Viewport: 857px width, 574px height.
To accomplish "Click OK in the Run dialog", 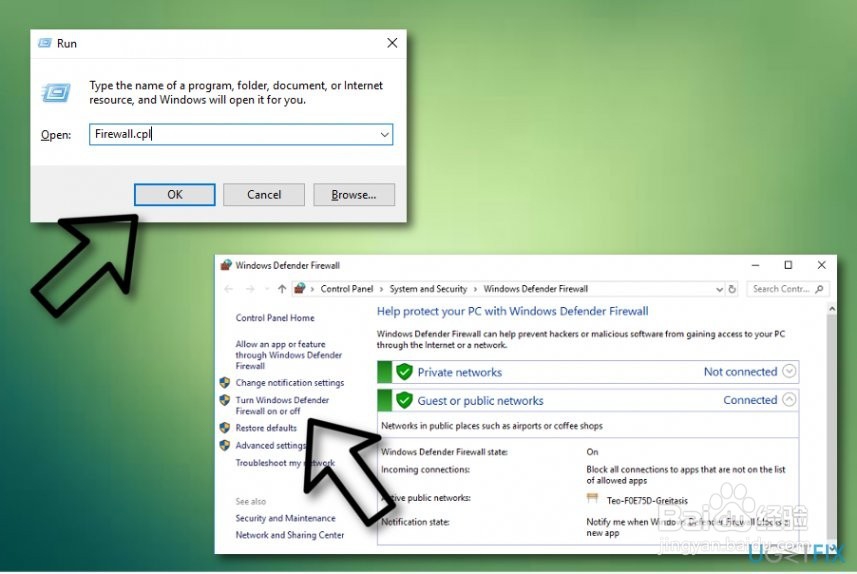I will tap(175, 195).
